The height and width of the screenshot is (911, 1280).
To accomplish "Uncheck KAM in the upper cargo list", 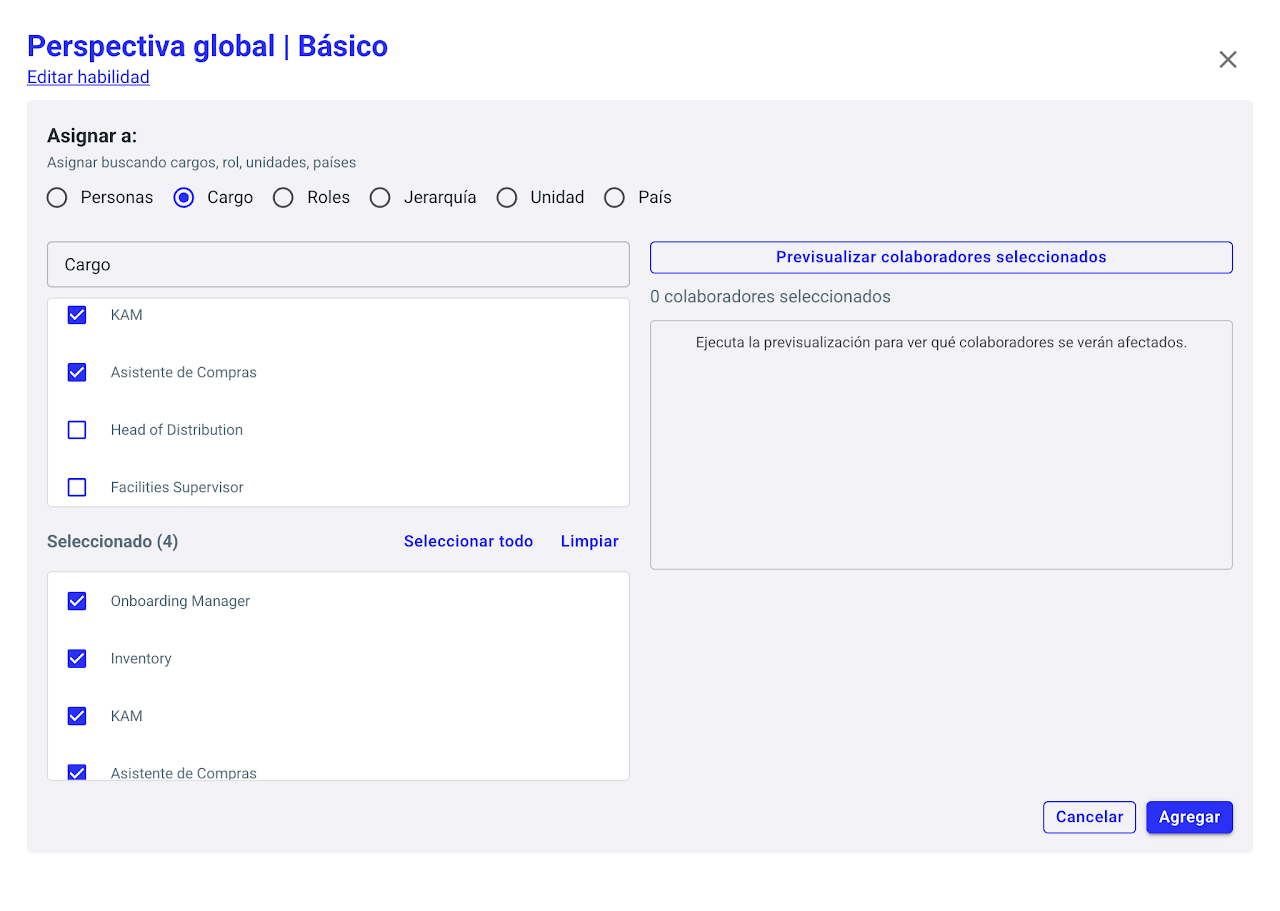I will [x=77, y=315].
